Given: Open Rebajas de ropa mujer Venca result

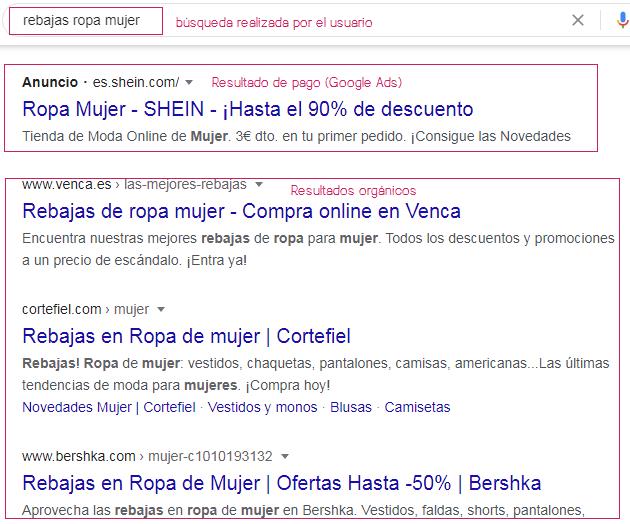Looking at the screenshot, I should pos(241,211).
